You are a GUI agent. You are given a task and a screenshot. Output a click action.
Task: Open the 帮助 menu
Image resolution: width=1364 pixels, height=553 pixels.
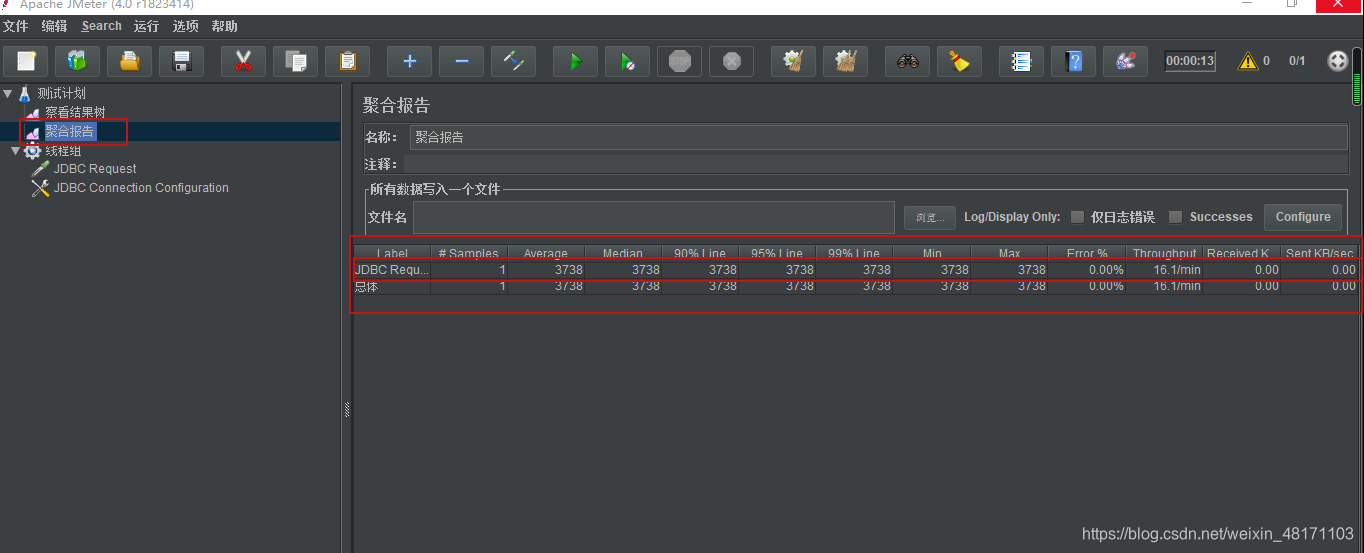pos(224,26)
